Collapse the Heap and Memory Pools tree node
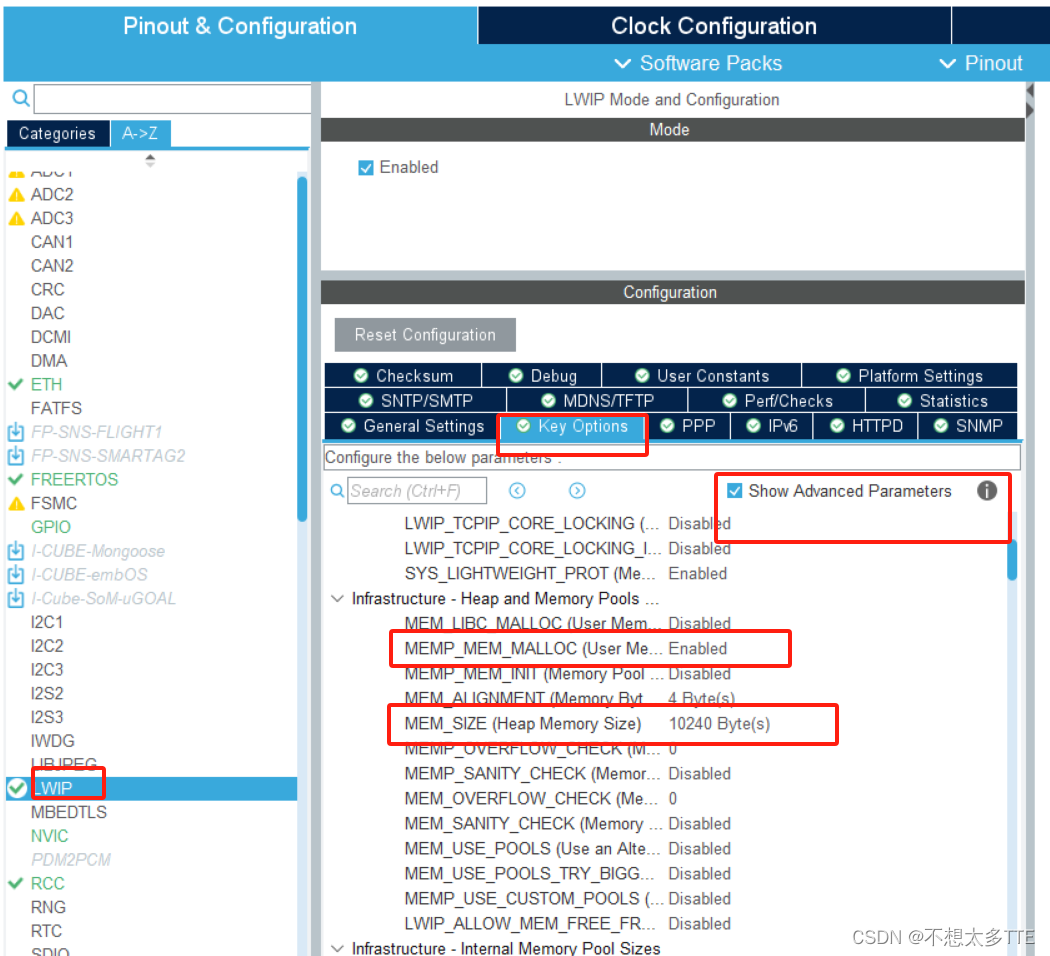Screen dimensions: 1050x956 tap(337, 598)
